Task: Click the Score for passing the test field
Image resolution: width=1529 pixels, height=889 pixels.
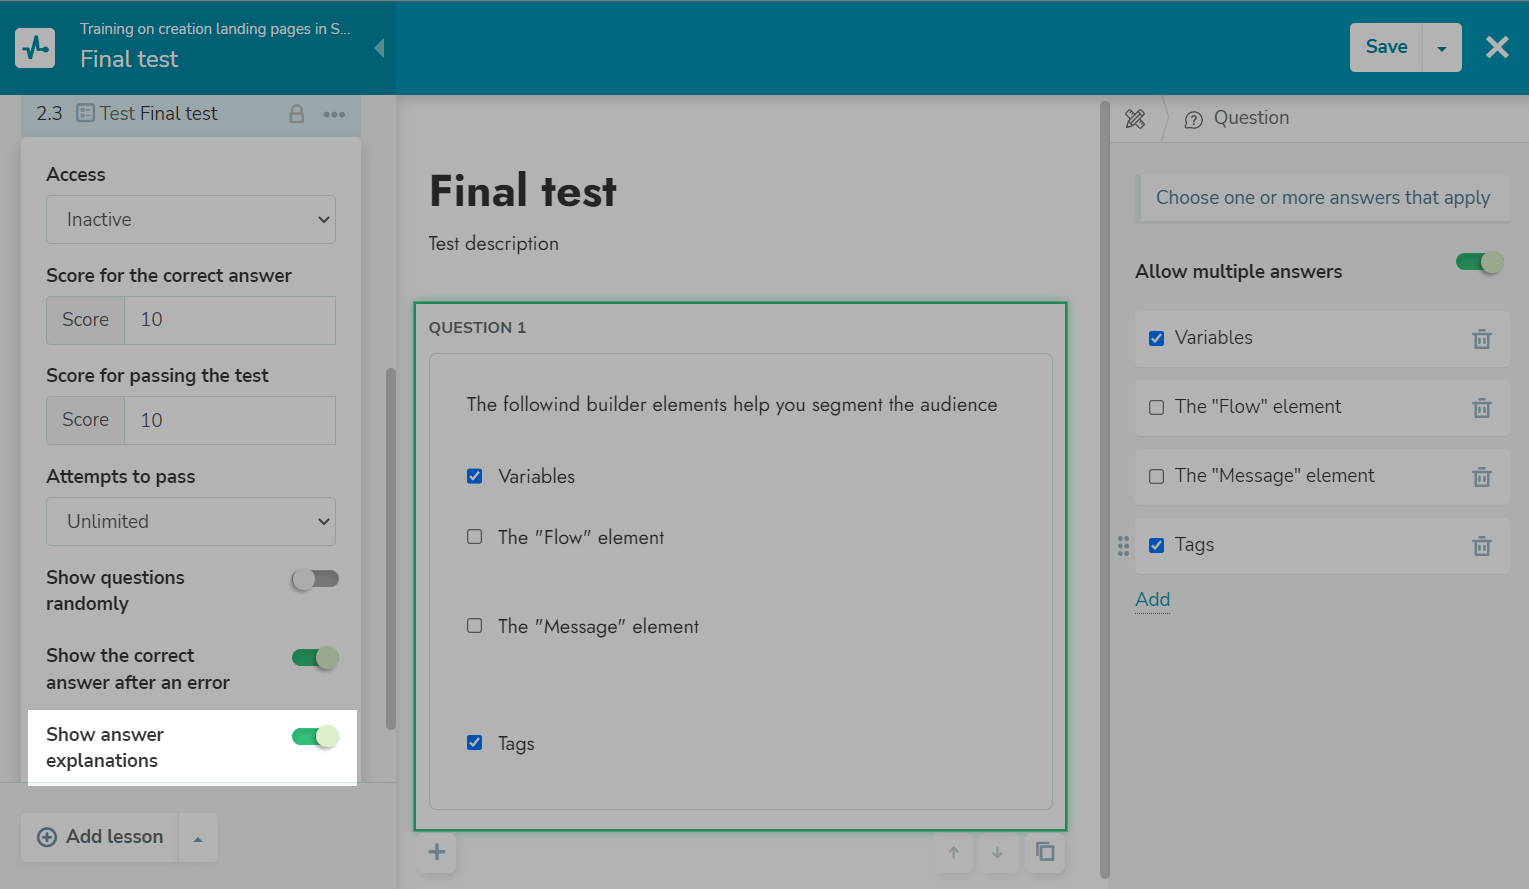Action: pyautogui.click(x=229, y=421)
